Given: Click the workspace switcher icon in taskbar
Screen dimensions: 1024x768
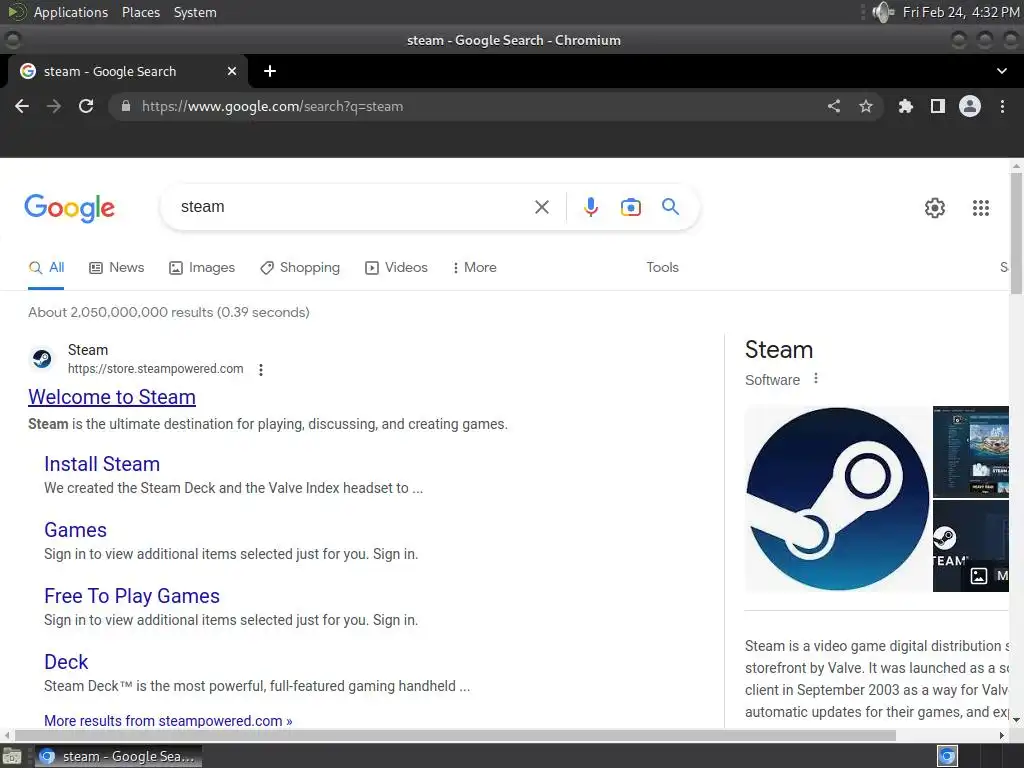Looking at the screenshot, I should [x=947, y=757].
